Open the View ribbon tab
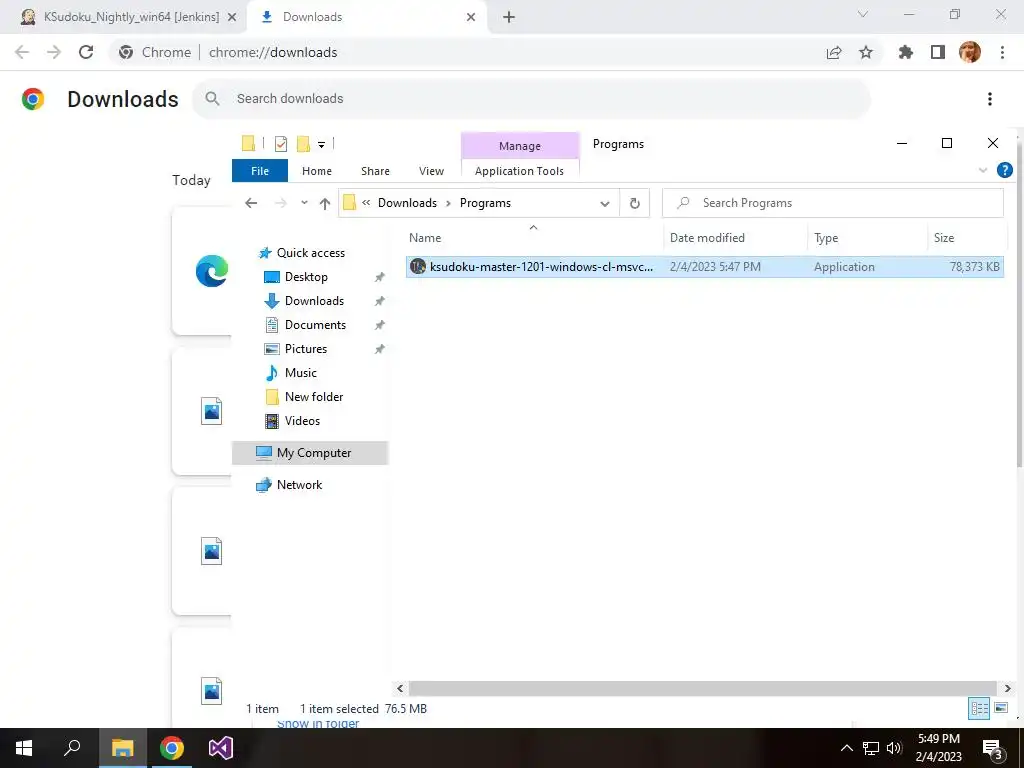 pyautogui.click(x=431, y=171)
